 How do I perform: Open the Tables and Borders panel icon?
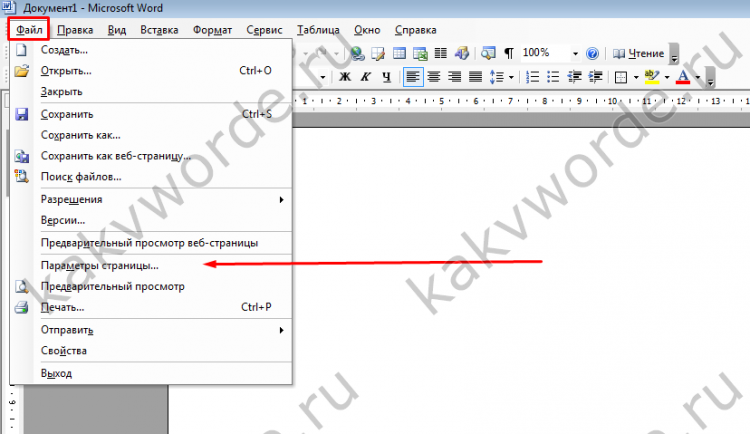click(x=378, y=53)
